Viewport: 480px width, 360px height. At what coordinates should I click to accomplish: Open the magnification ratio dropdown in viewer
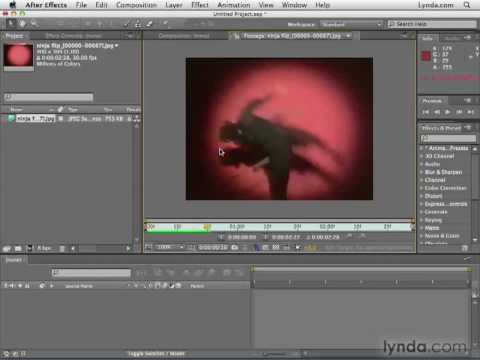(x=170, y=247)
